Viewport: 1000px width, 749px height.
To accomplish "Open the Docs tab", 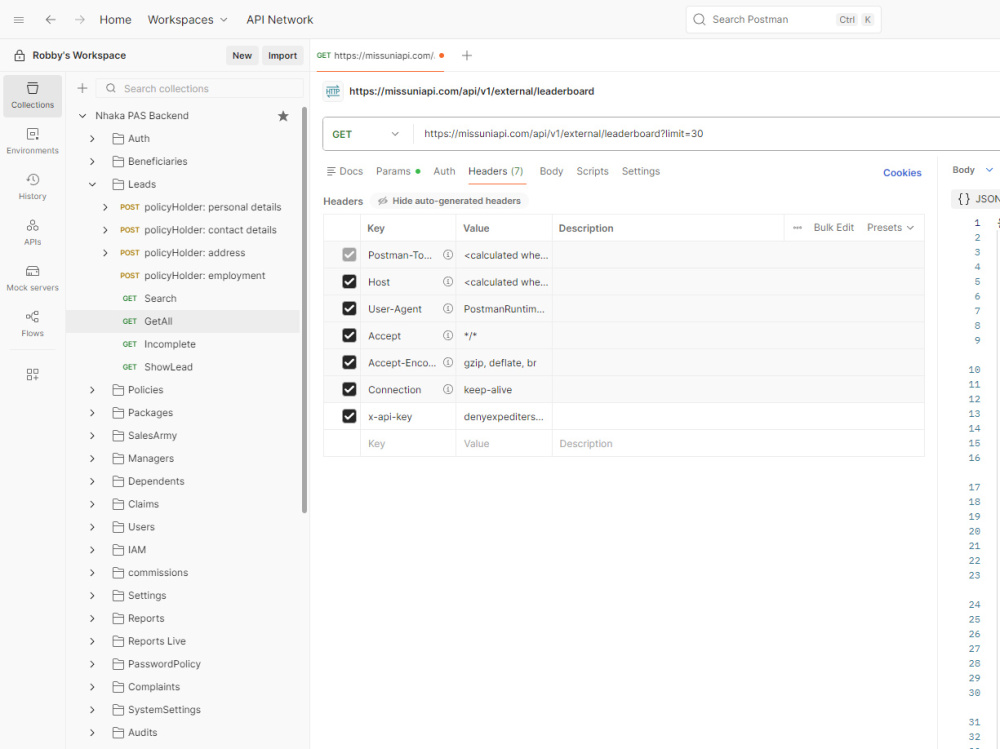I will coord(344,171).
